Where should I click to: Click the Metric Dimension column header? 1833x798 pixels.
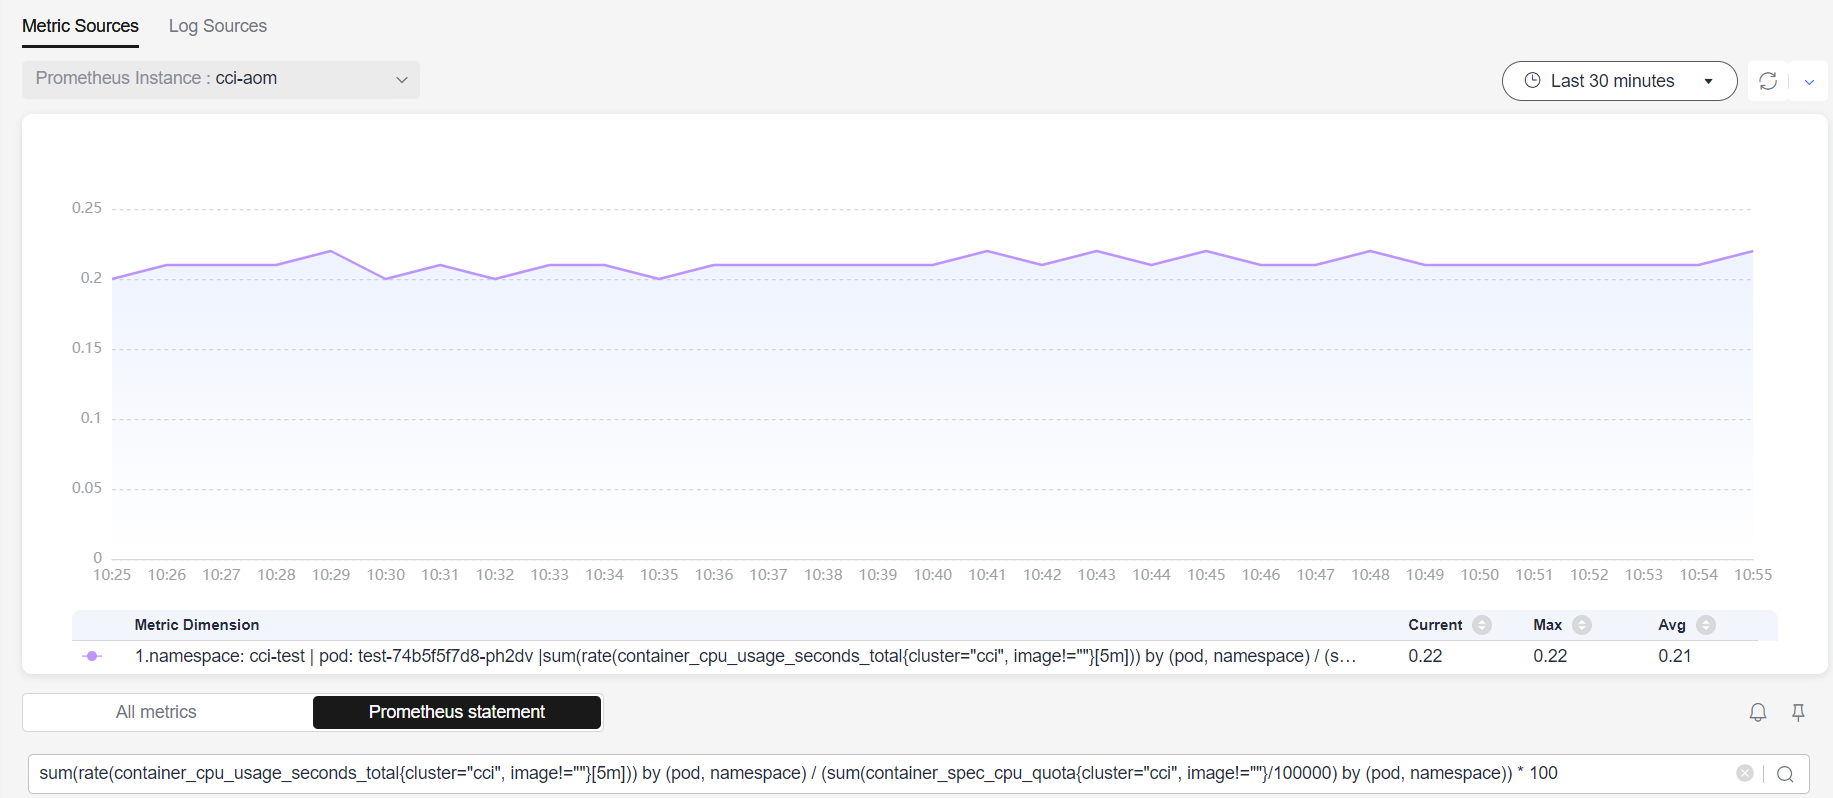coord(197,625)
